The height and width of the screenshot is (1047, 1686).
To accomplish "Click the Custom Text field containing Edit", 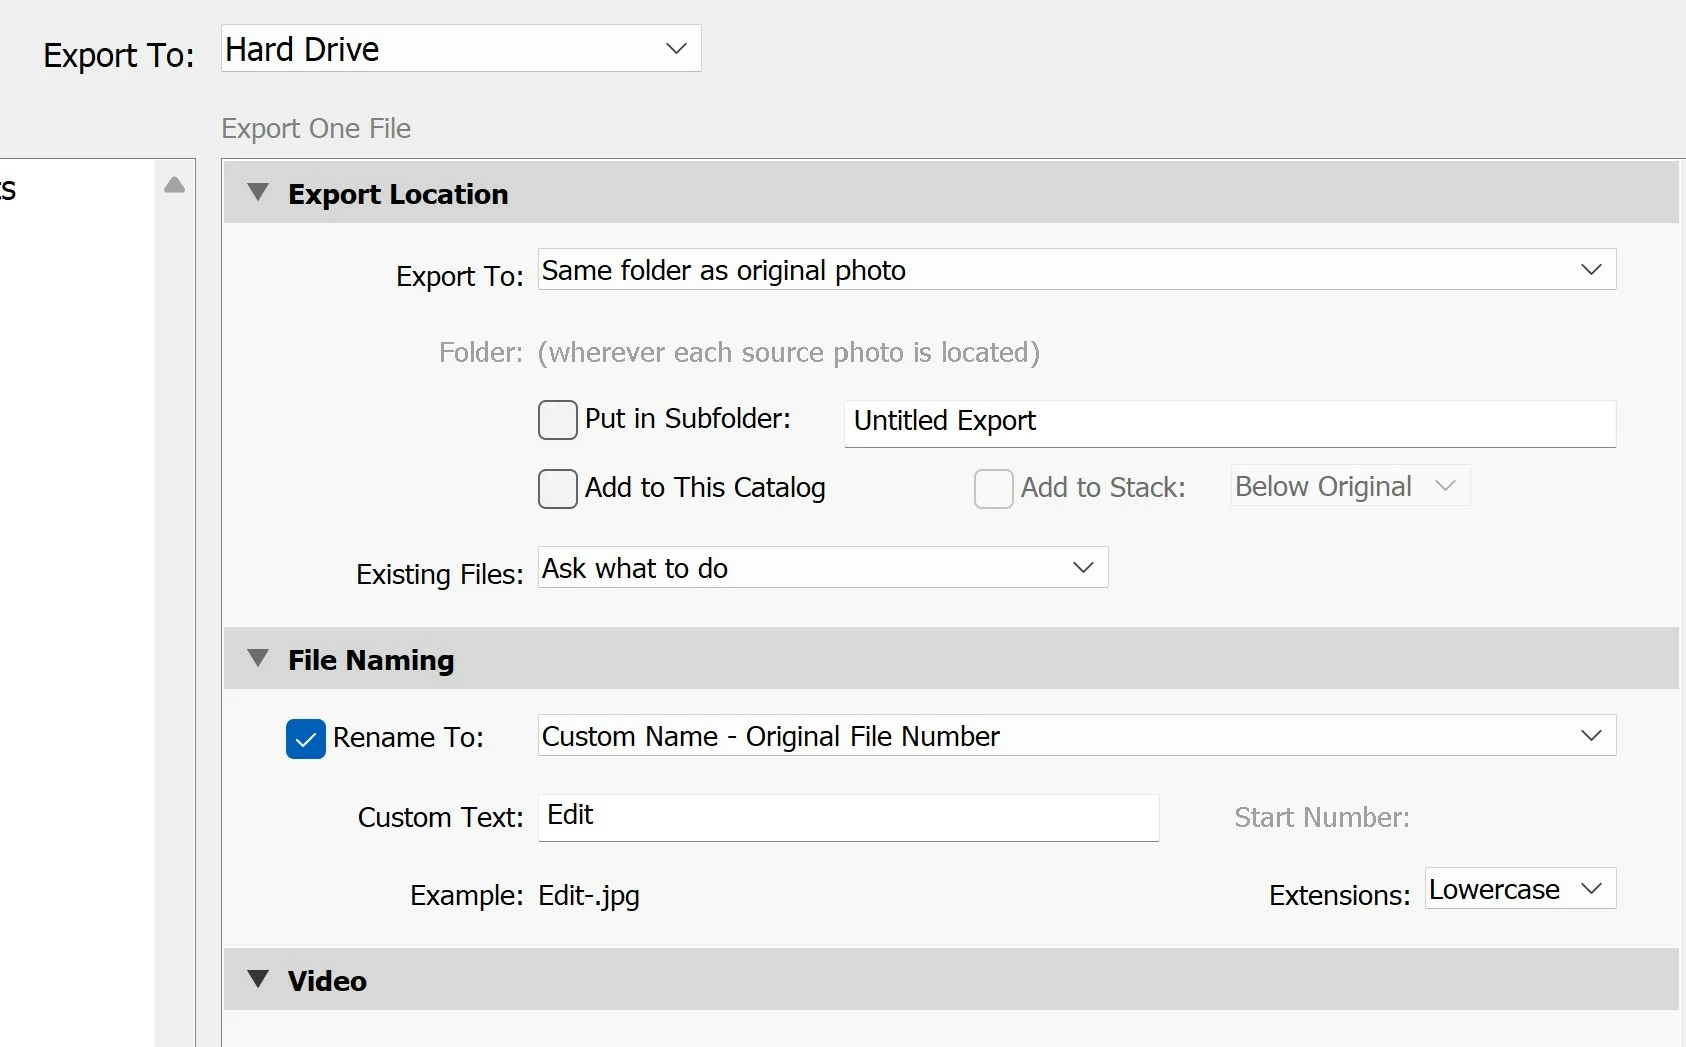I will click(x=848, y=817).
